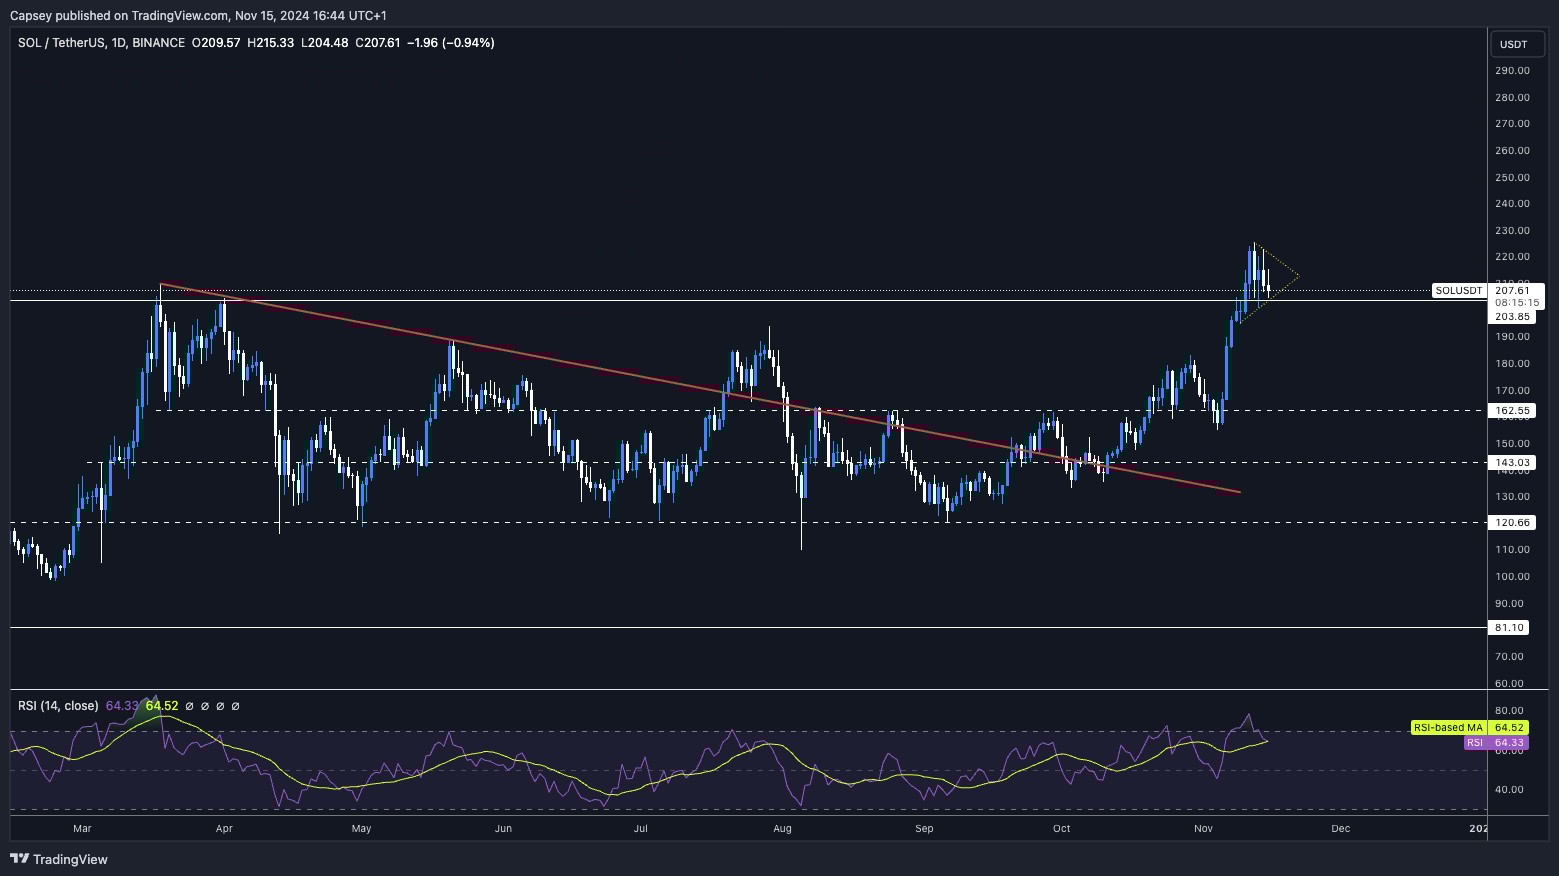Click the 203.85 low price badge
This screenshot has height=876, width=1559.
[x=1510, y=315]
